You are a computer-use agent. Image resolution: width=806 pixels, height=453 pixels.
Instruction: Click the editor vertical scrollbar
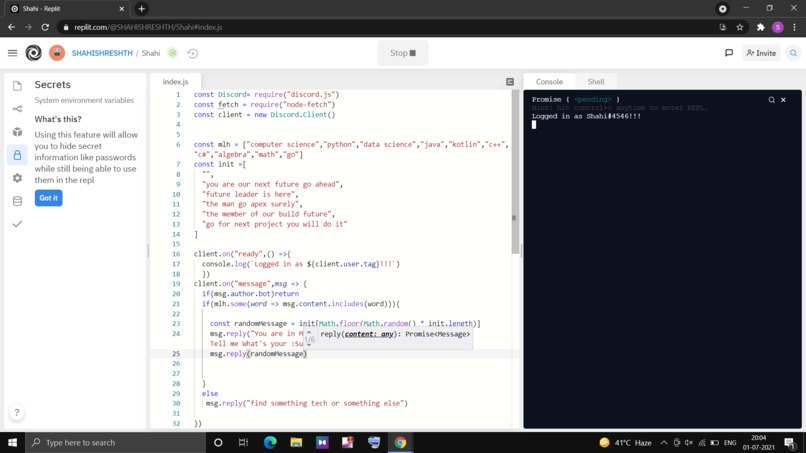pos(515,172)
